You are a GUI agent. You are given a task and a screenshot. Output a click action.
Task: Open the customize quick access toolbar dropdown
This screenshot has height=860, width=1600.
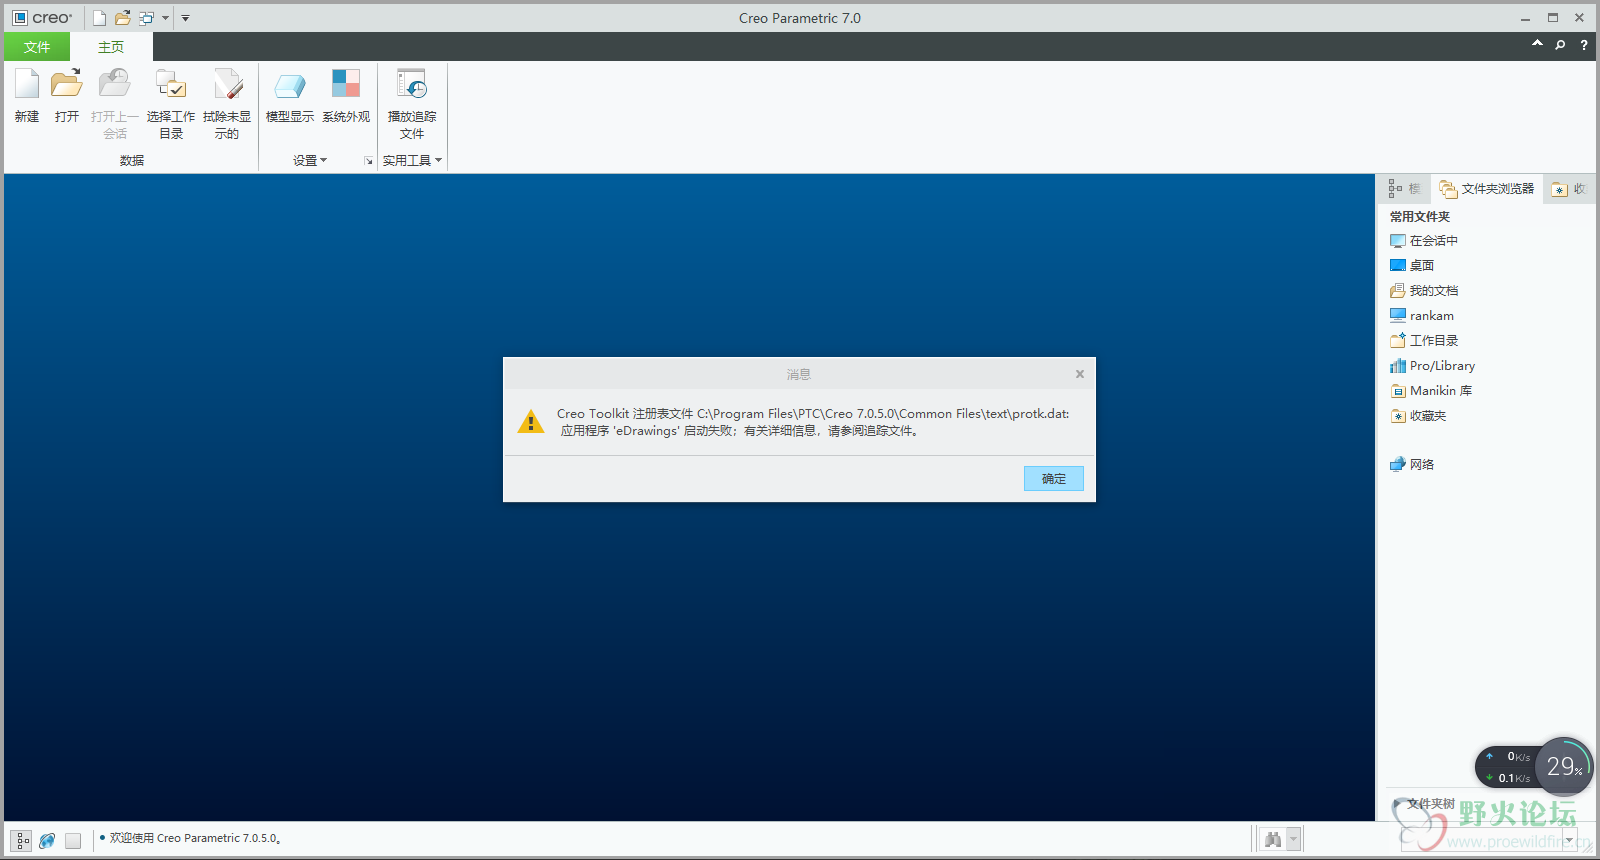point(185,18)
